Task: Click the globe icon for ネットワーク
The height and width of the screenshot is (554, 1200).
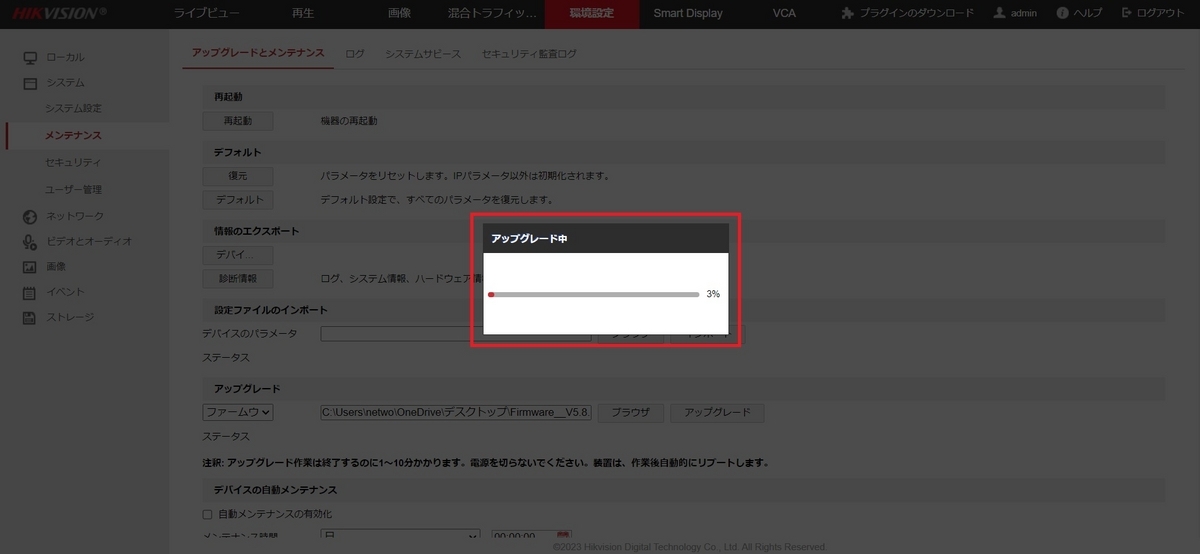Action: click(x=30, y=216)
